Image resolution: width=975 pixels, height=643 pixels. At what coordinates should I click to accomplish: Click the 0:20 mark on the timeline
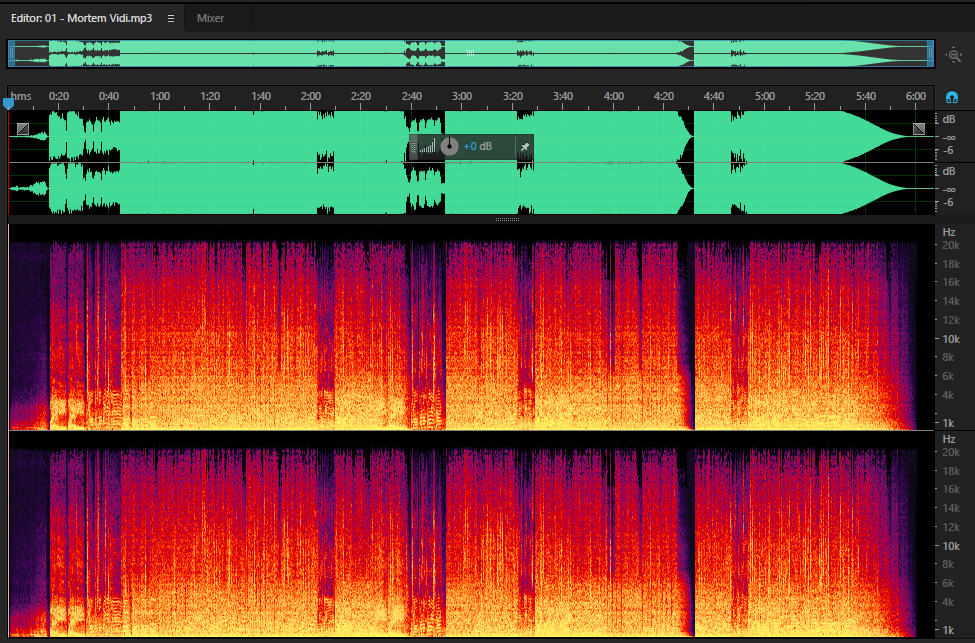59,96
